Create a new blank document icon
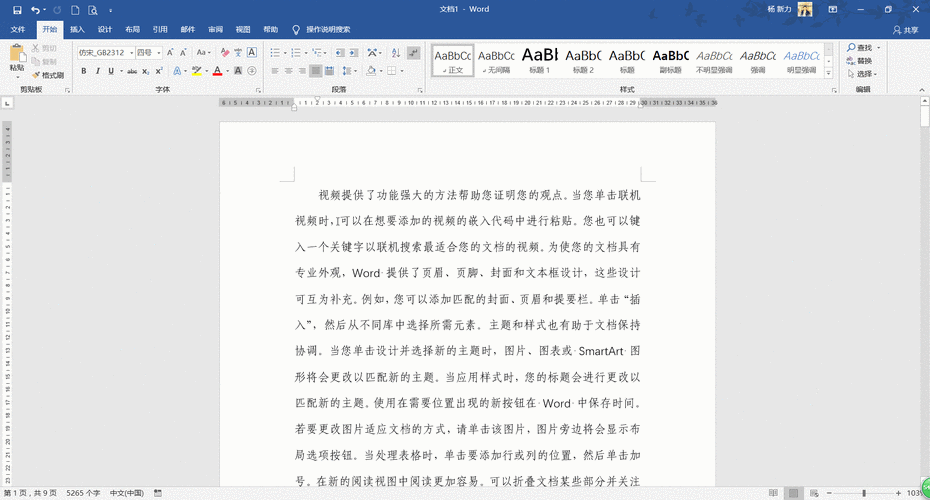 (75, 10)
